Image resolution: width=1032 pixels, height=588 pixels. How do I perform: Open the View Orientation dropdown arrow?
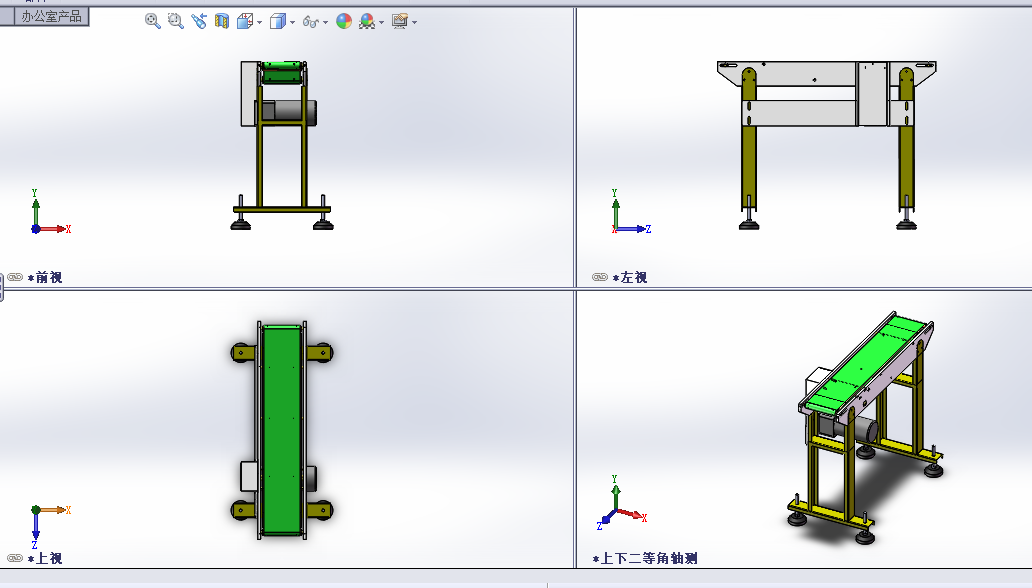point(259,22)
